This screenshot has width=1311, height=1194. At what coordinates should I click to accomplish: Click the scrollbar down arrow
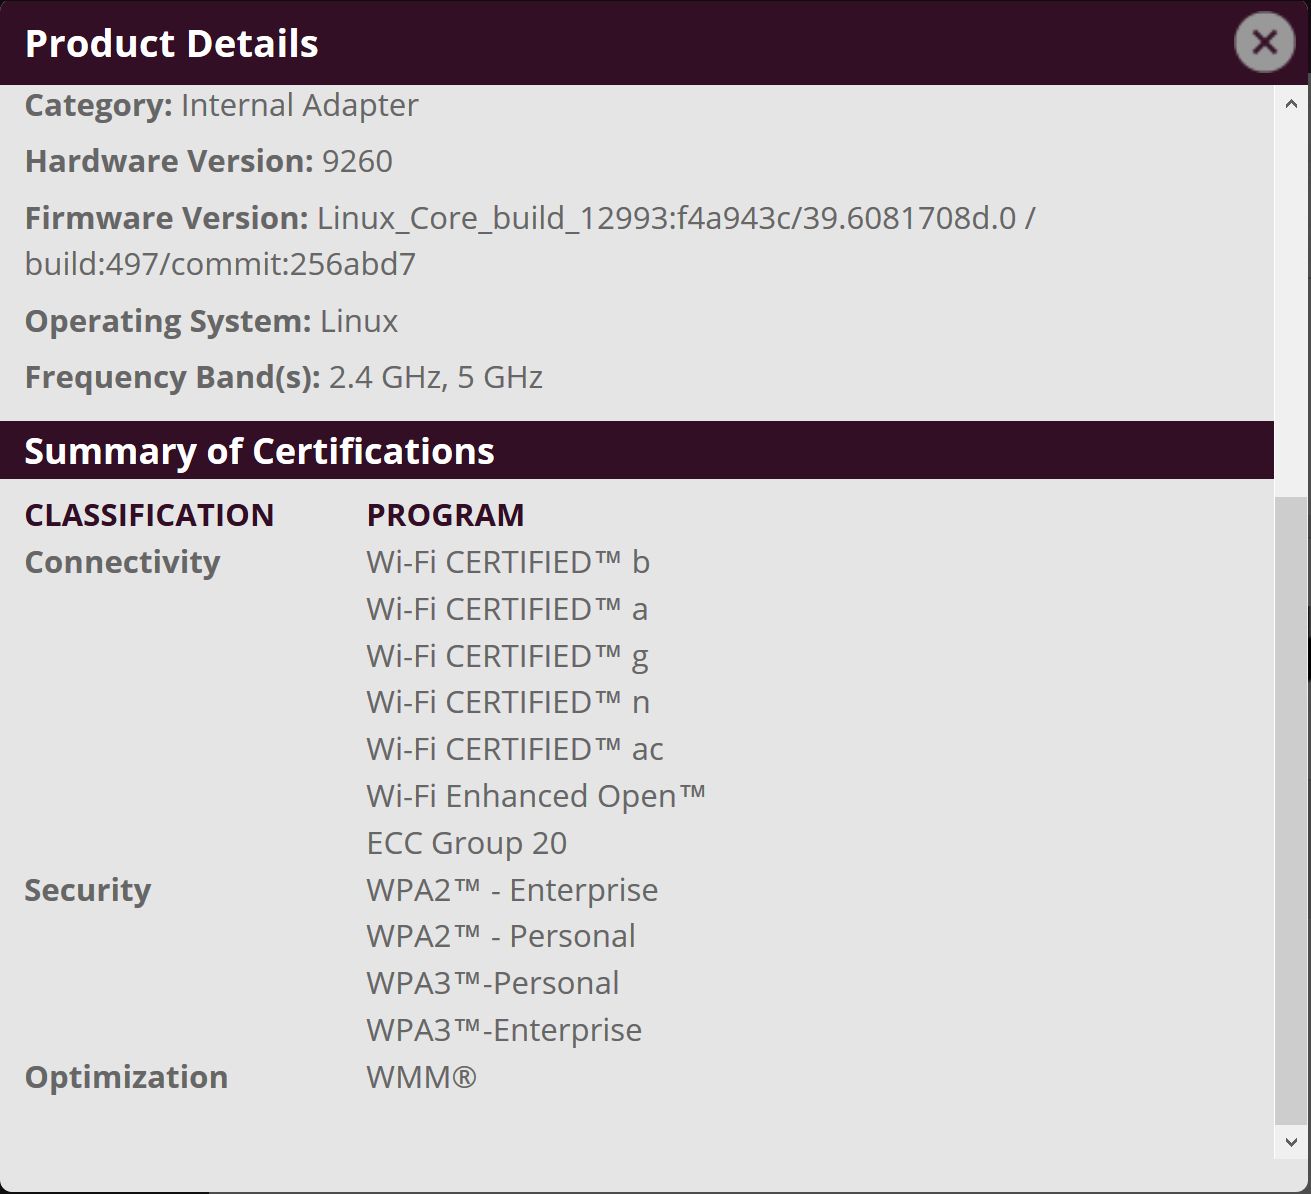(1290, 1142)
